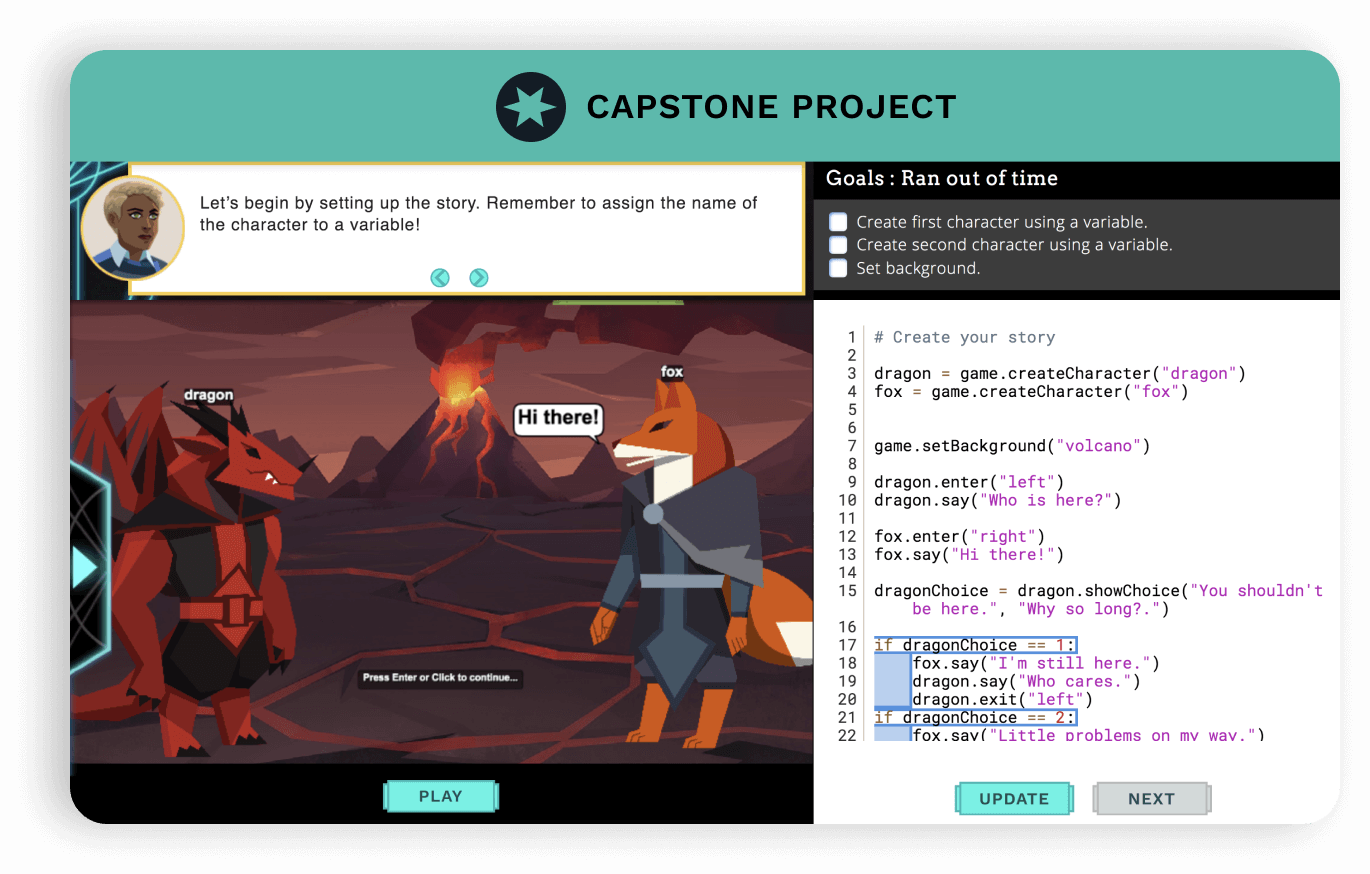Check 'Create second character using a variable'
Screen dimensions: 1370x874
pos(836,244)
